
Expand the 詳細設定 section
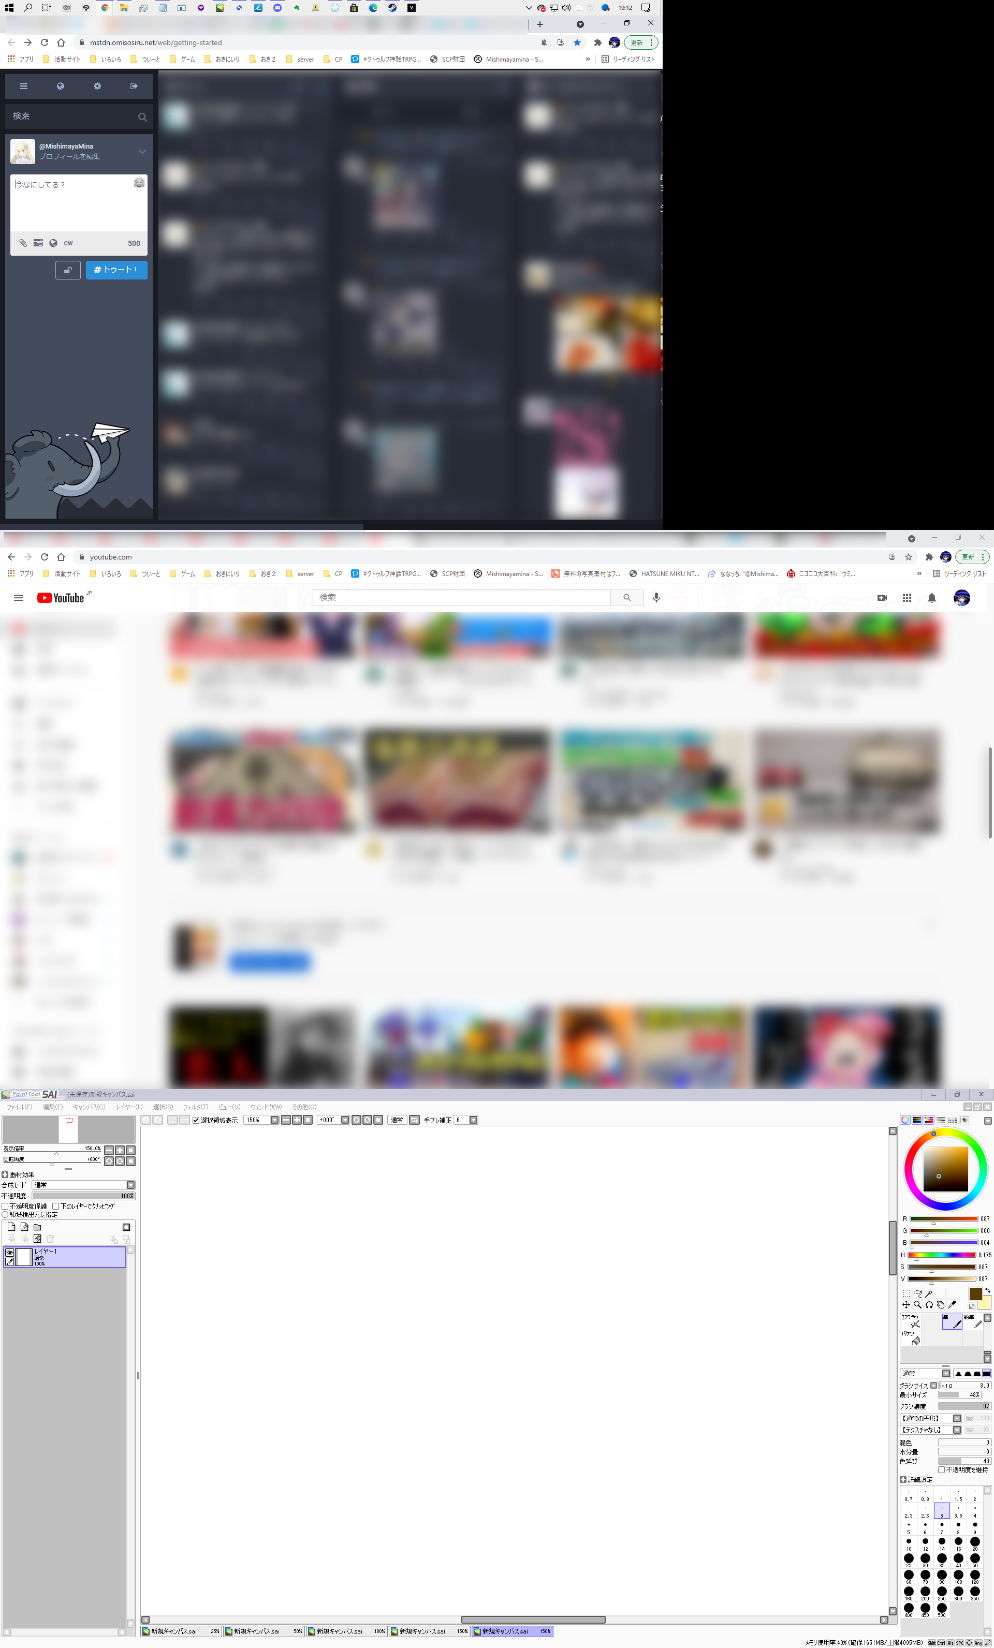pyautogui.click(x=903, y=1479)
